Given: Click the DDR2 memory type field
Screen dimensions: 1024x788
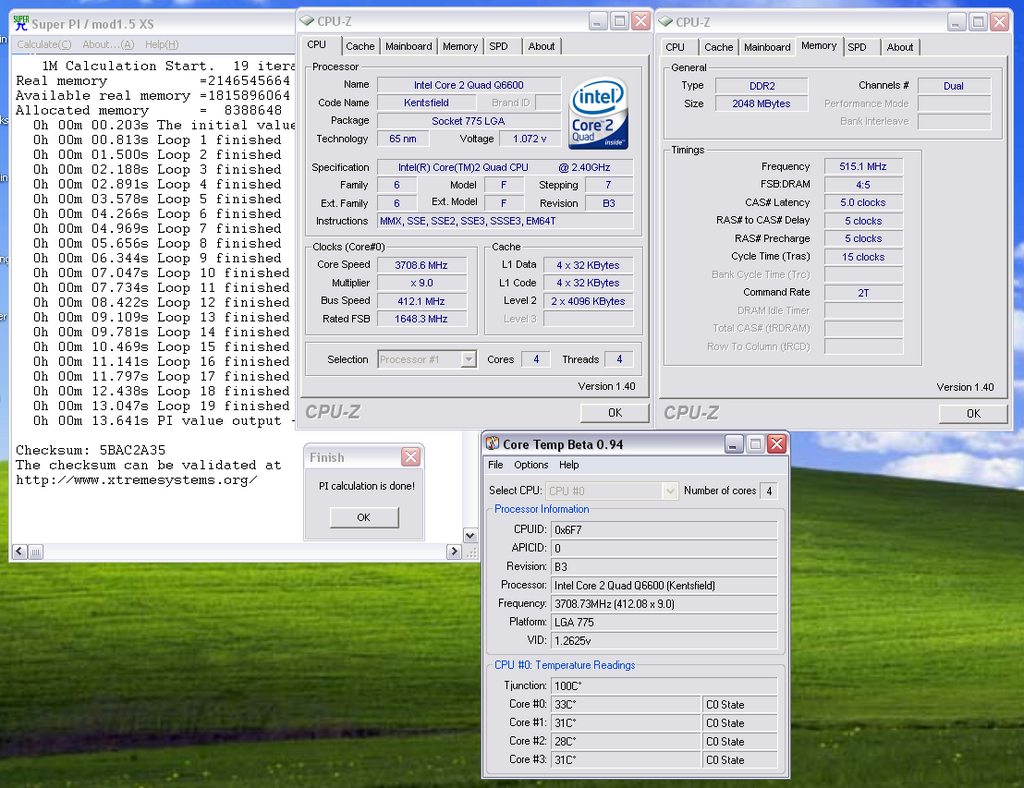Looking at the screenshot, I should (x=761, y=86).
